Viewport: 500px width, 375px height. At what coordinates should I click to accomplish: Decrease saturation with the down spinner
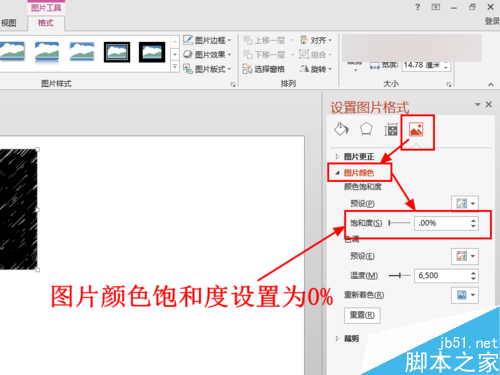coord(473,226)
